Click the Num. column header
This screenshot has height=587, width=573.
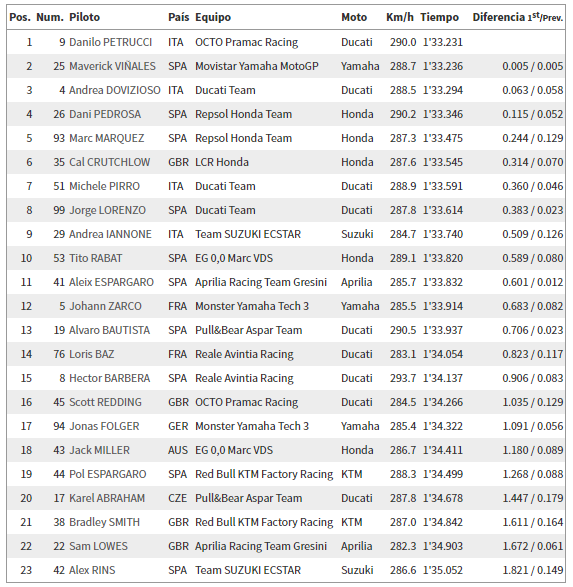[50, 17]
